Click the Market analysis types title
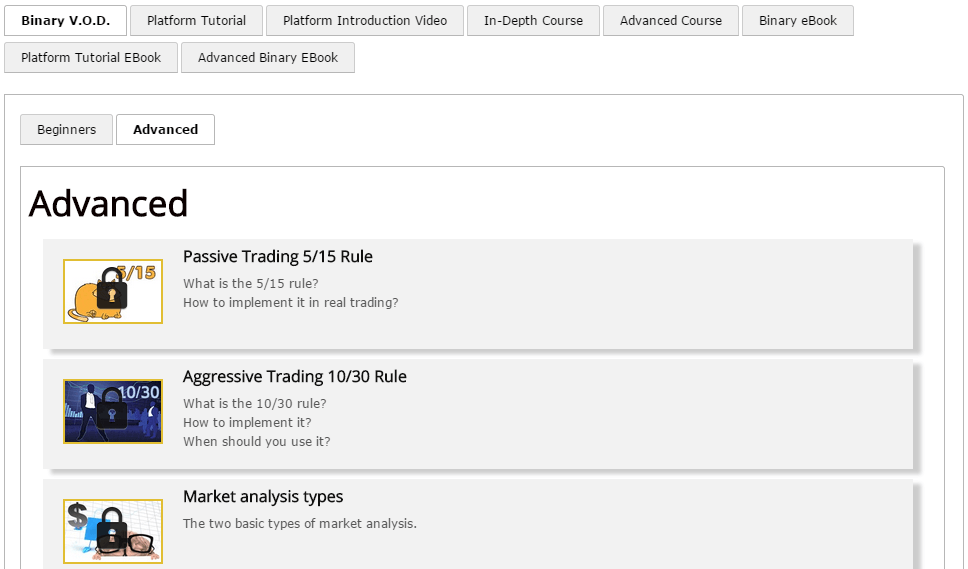 click(x=263, y=497)
